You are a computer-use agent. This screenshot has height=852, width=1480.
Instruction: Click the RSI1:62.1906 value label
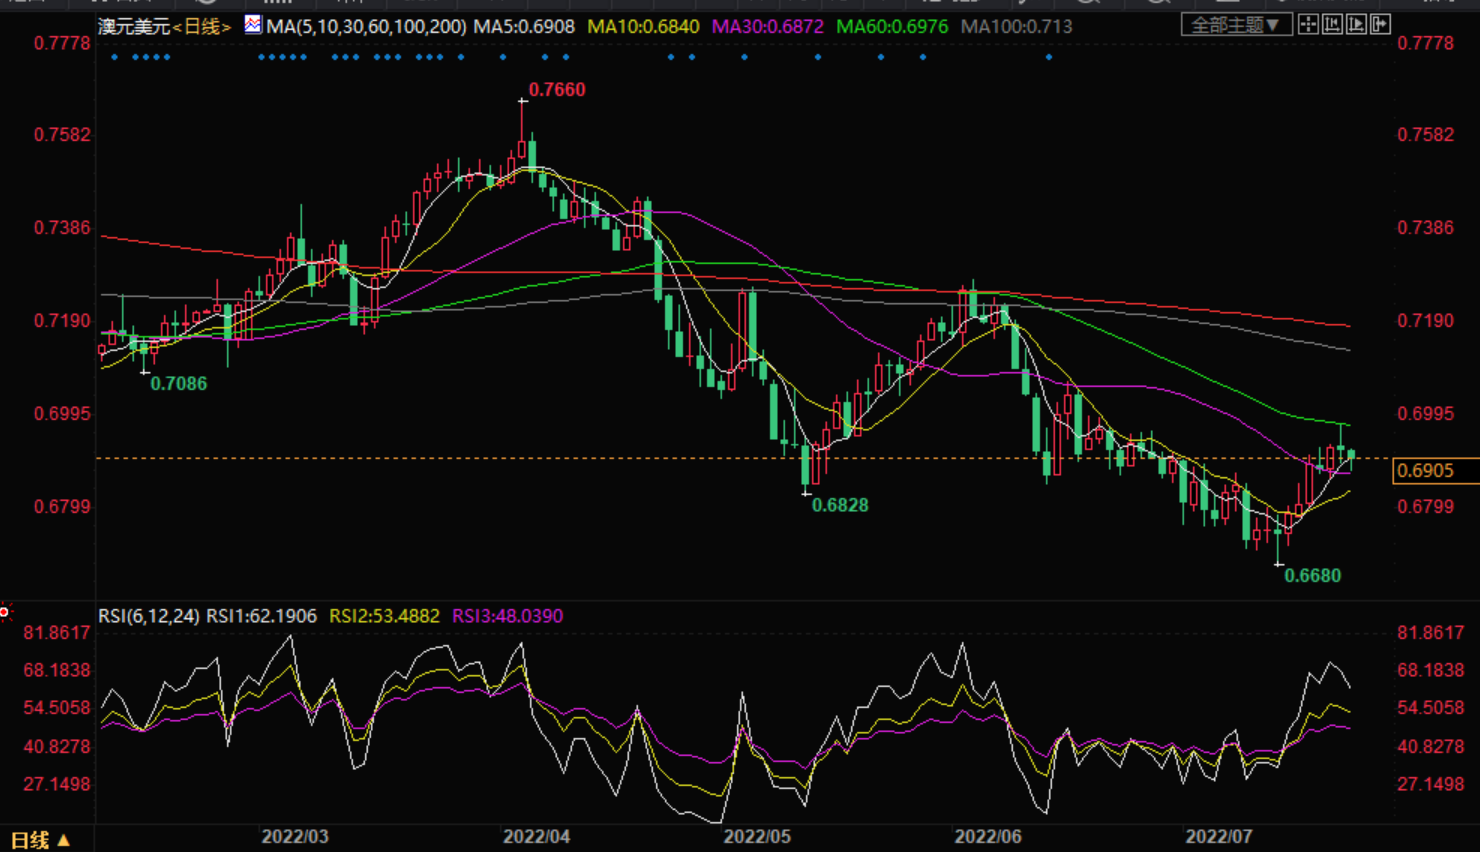point(261,616)
